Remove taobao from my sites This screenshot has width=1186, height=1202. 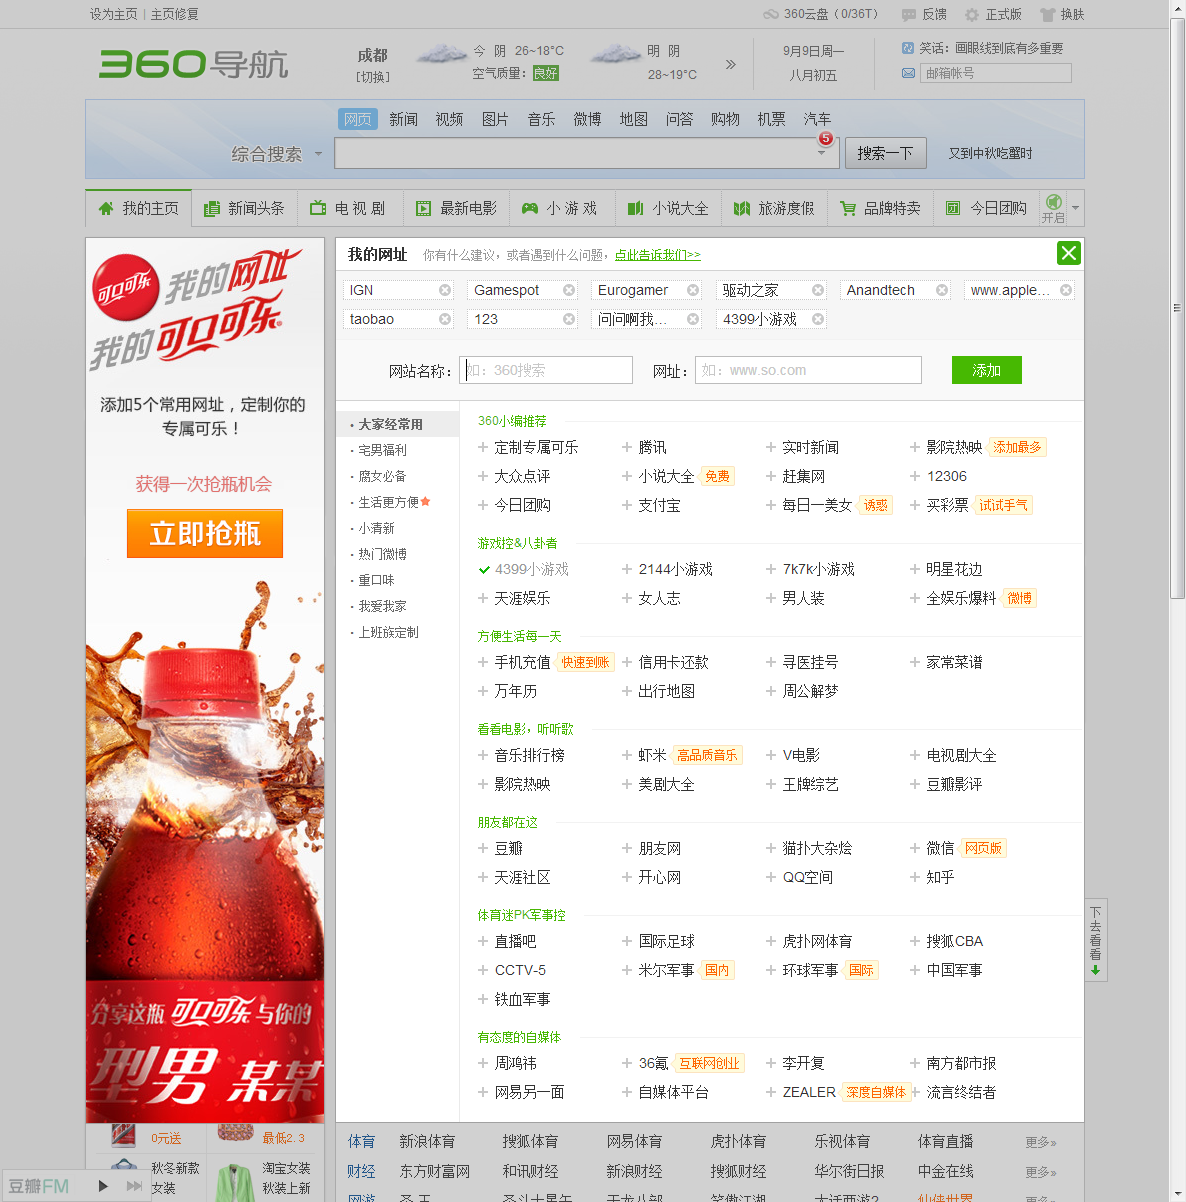(445, 319)
